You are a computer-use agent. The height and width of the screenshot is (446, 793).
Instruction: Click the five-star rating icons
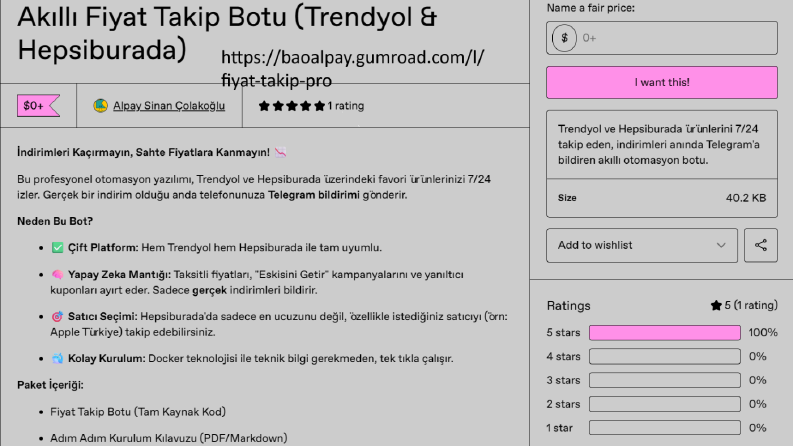(291, 106)
